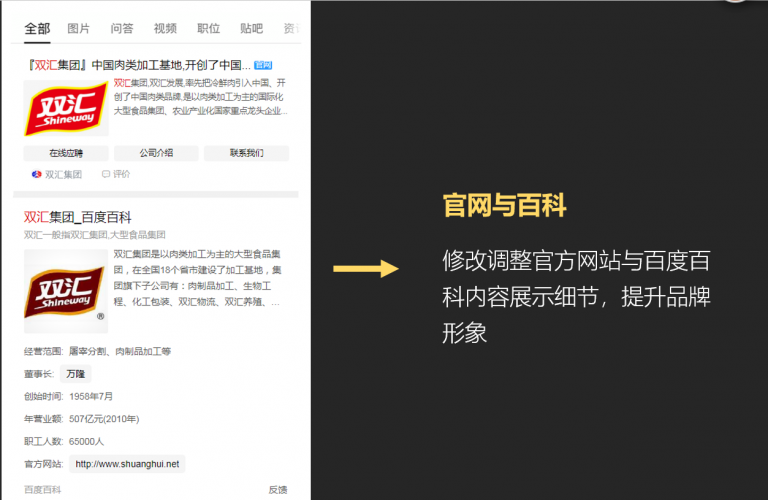Click the 百度百科 source label
768x500 pixels.
pos(43,490)
